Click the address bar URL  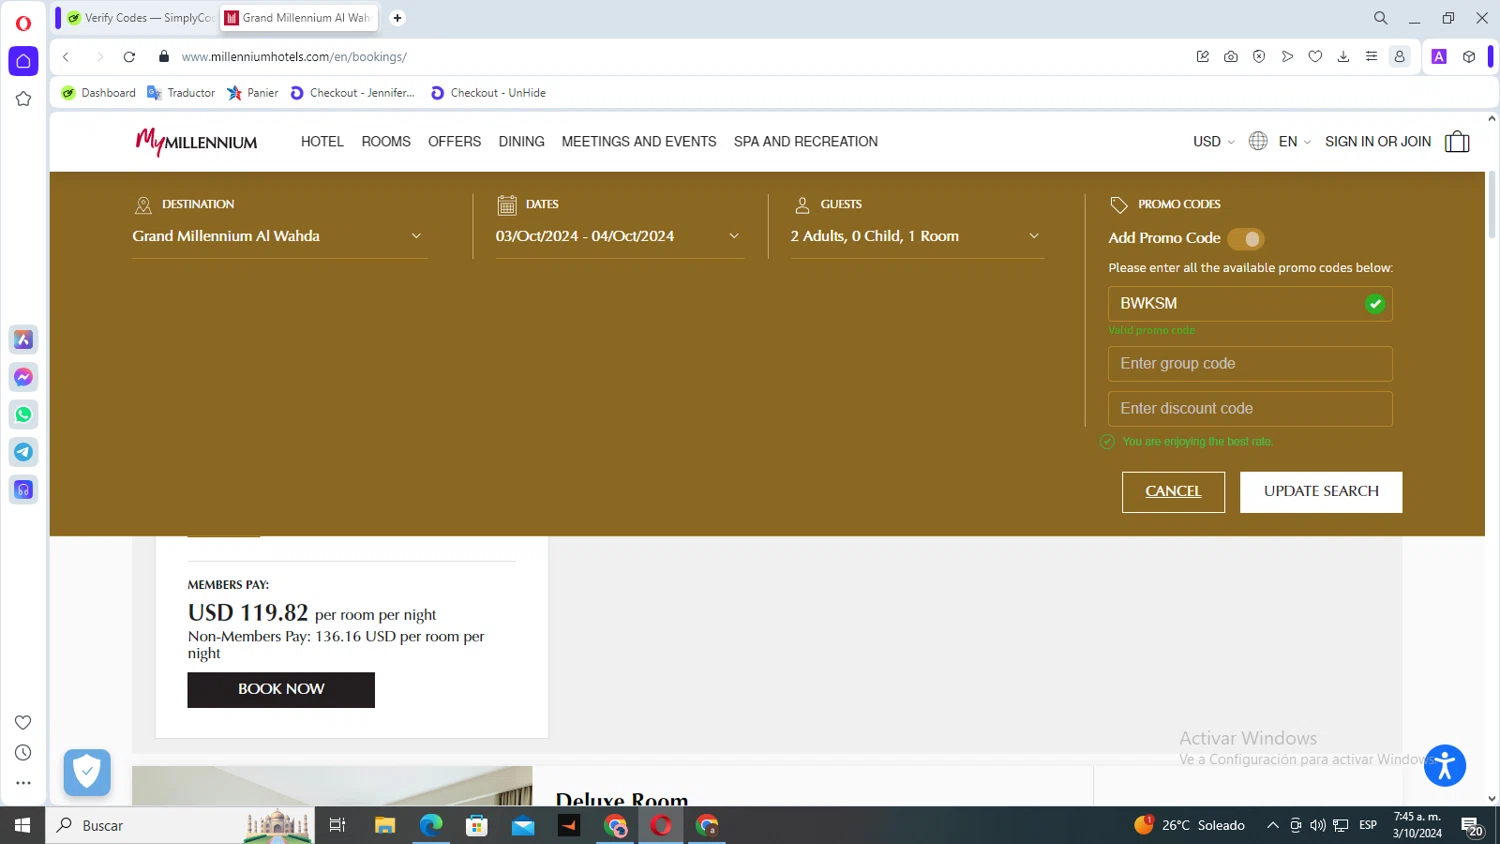click(x=294, y=57)
